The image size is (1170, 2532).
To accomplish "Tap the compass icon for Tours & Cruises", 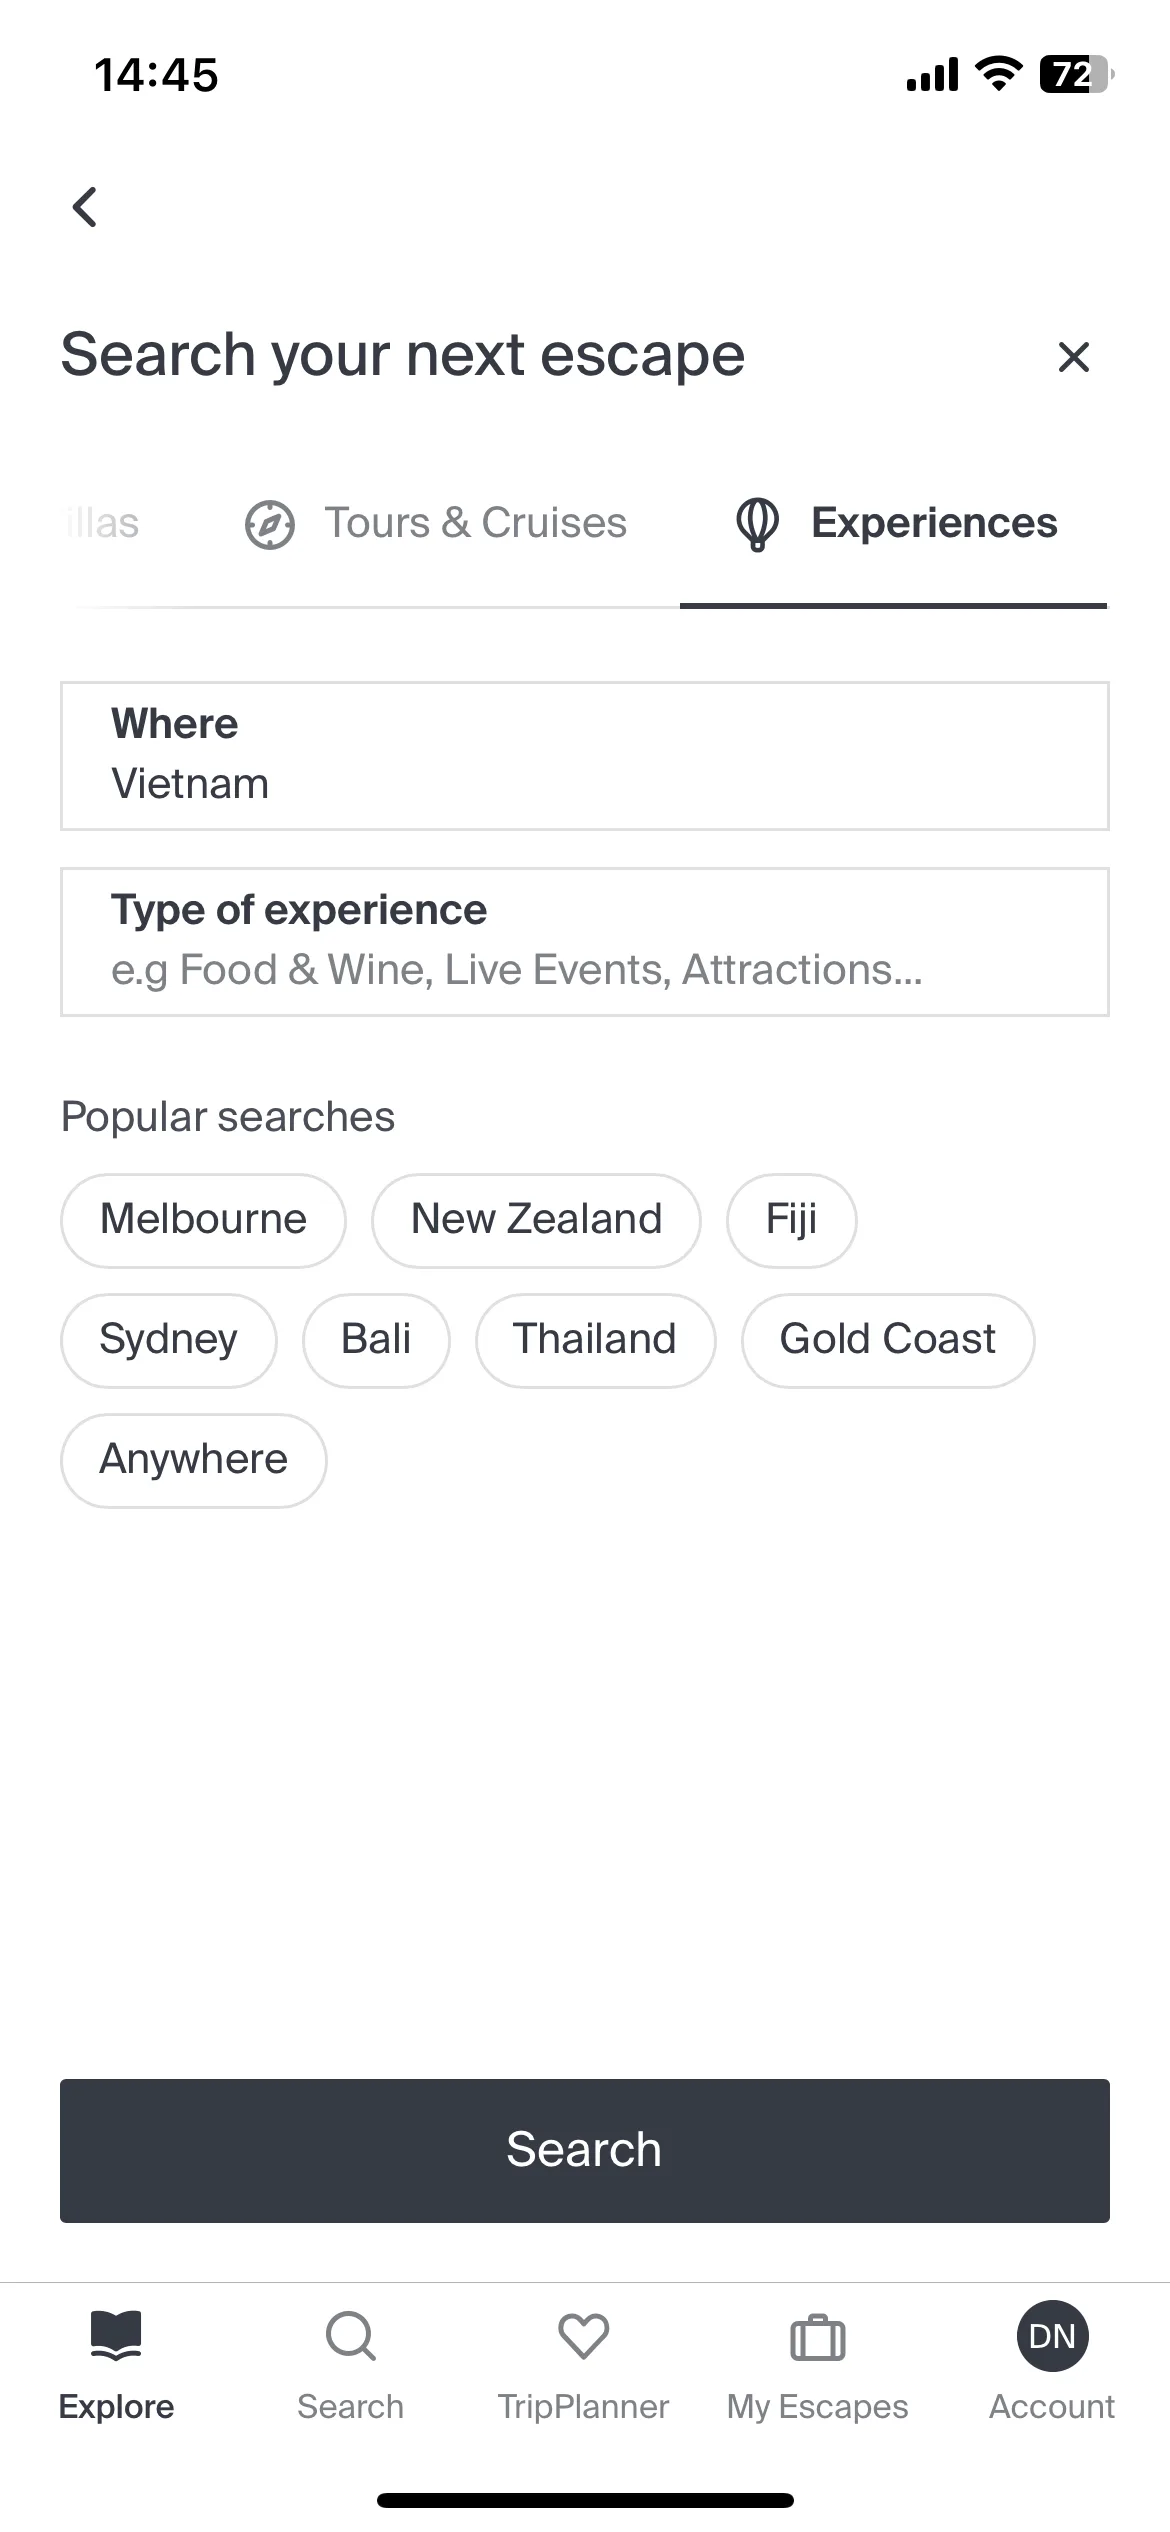I will coord(270,524).
